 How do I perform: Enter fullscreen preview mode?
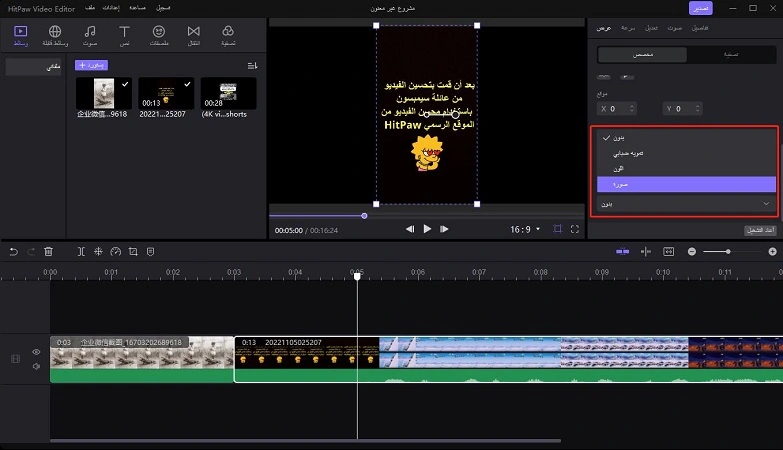coord(575,229)
